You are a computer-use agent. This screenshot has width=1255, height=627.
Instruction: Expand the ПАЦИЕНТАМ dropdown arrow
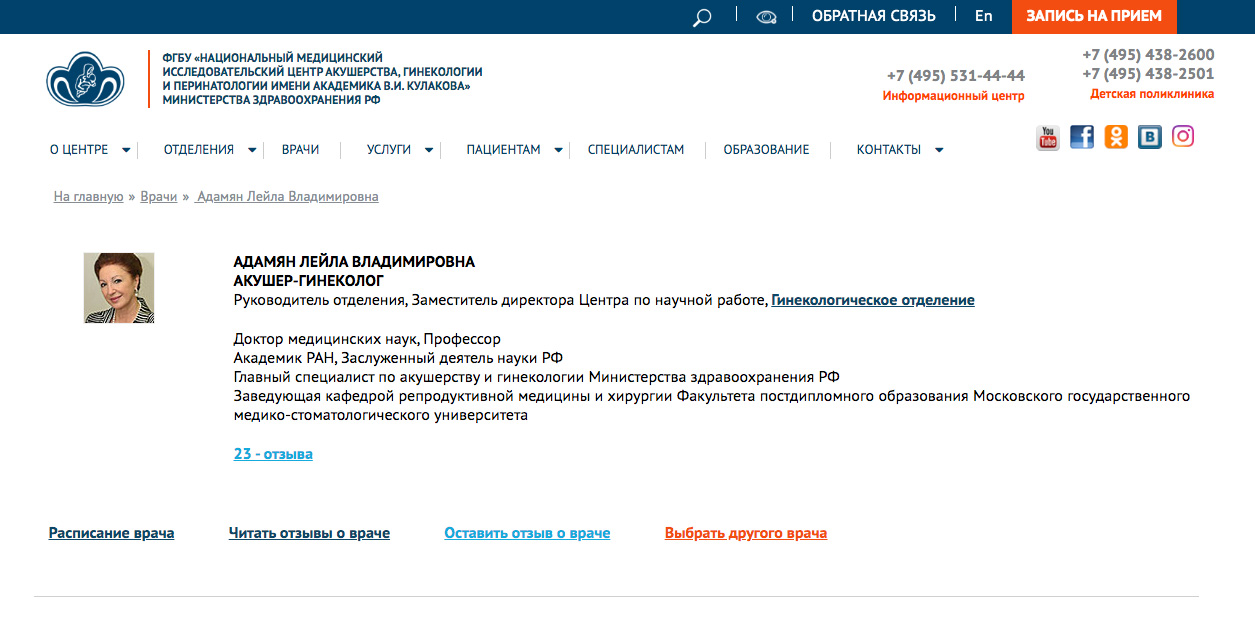tap(558, 150)
